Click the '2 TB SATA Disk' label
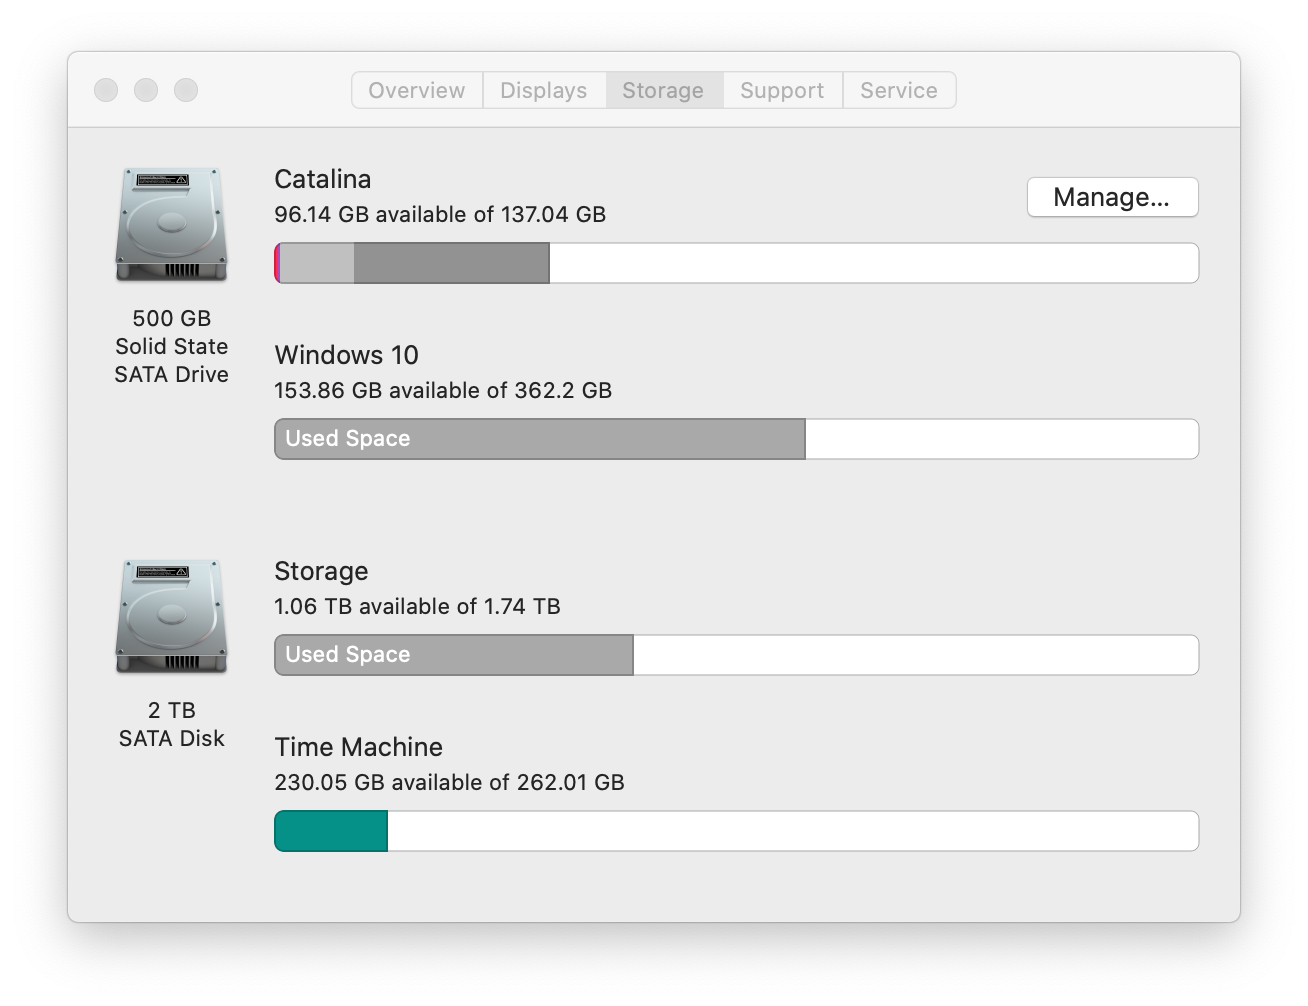 click(x=172, y=724)
